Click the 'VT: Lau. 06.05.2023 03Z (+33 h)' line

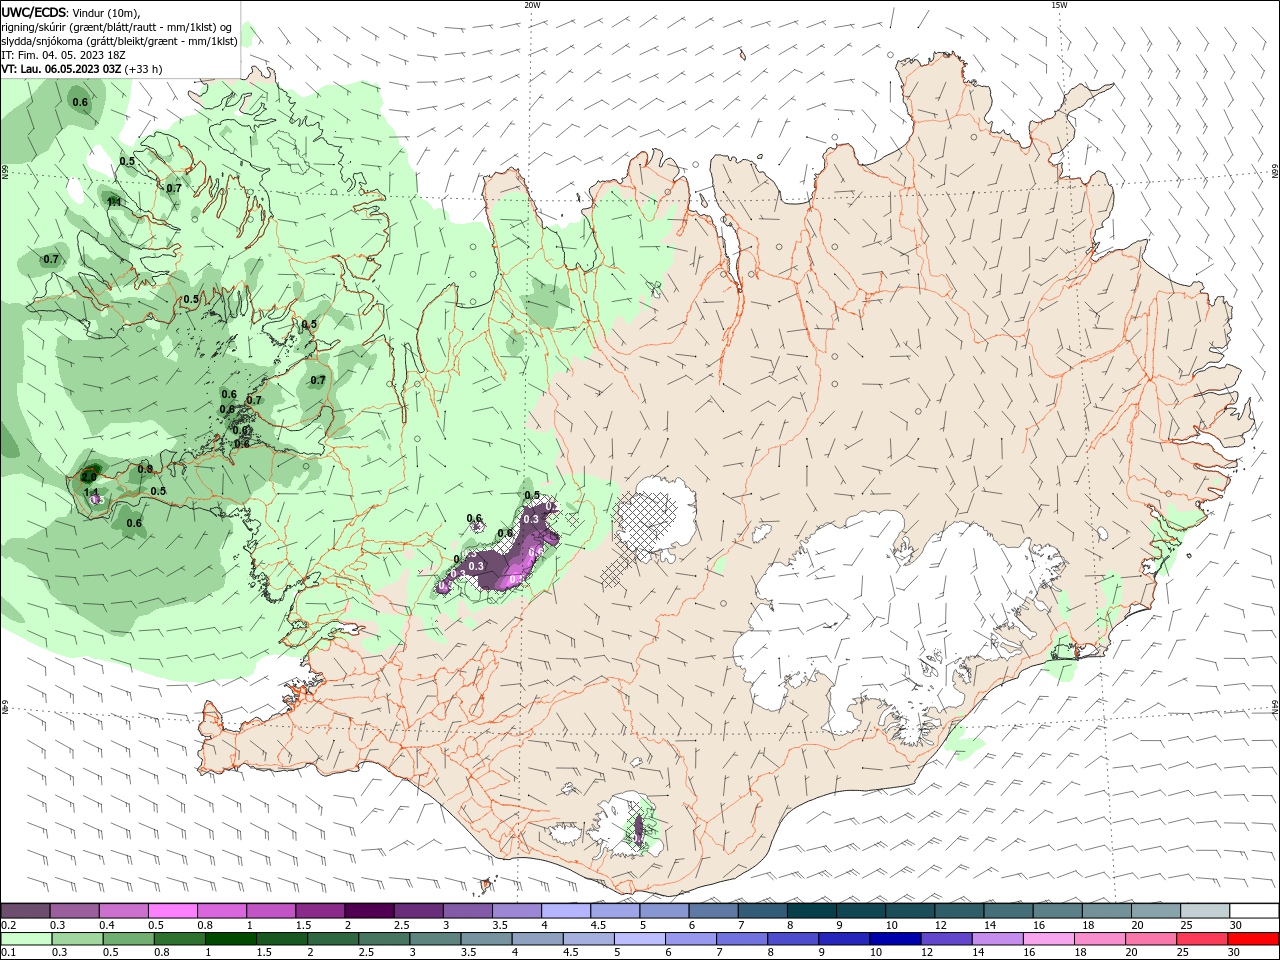point(82,69)
